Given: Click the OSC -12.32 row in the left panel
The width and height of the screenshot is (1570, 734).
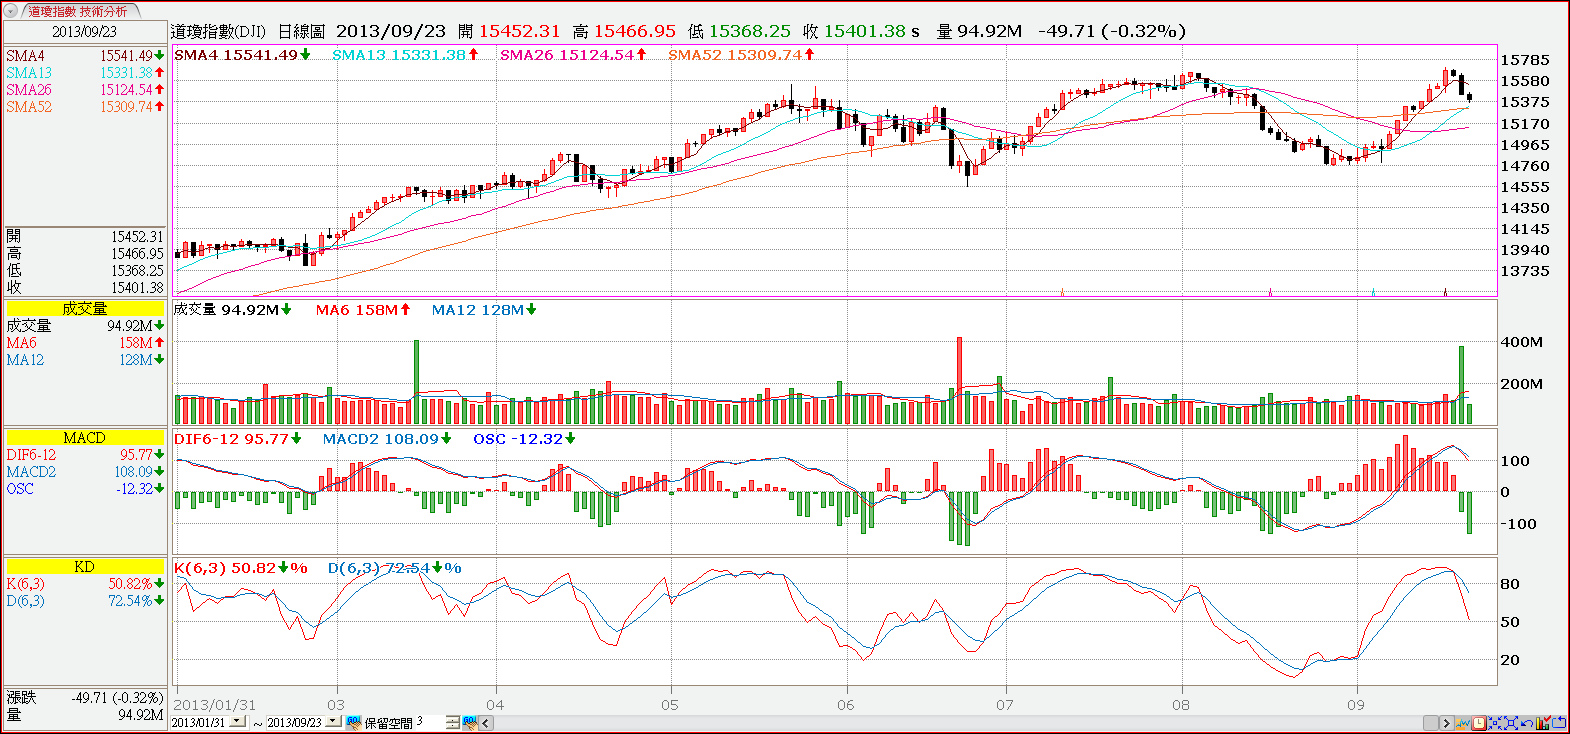Looking at the screenshot, I should point(84,489).
